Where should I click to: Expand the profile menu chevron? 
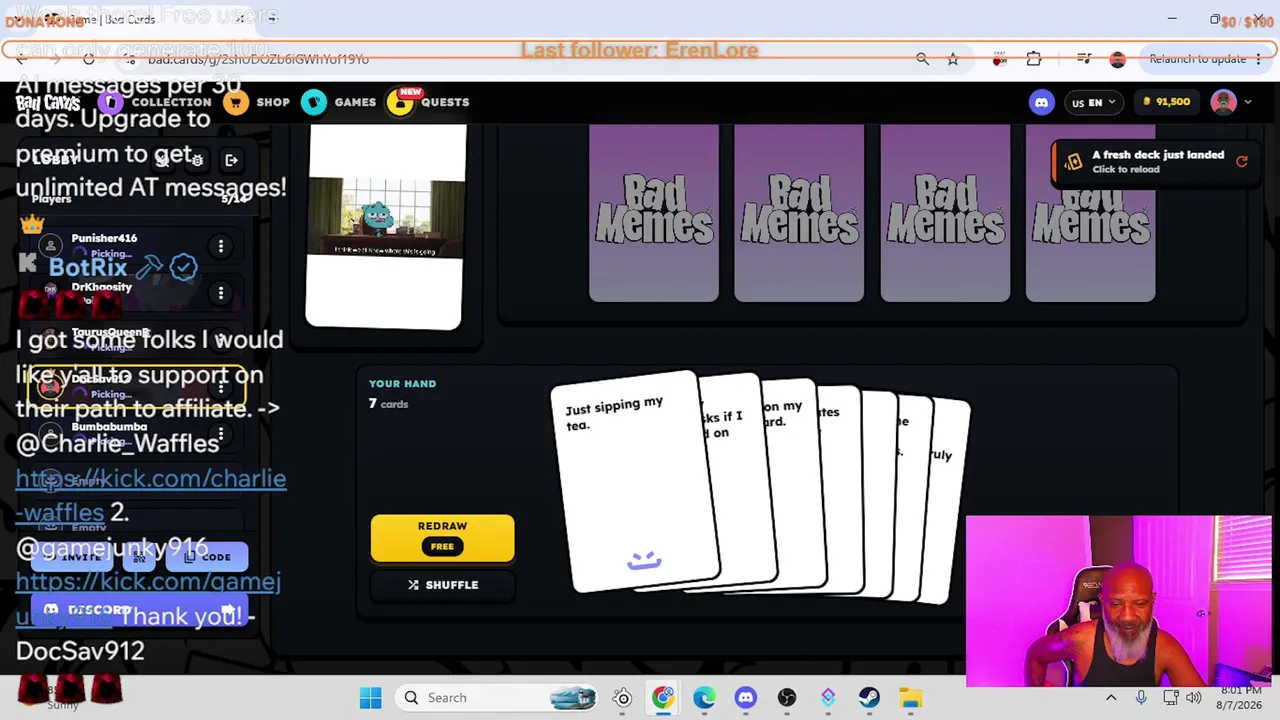click(x=1247, y=102)
